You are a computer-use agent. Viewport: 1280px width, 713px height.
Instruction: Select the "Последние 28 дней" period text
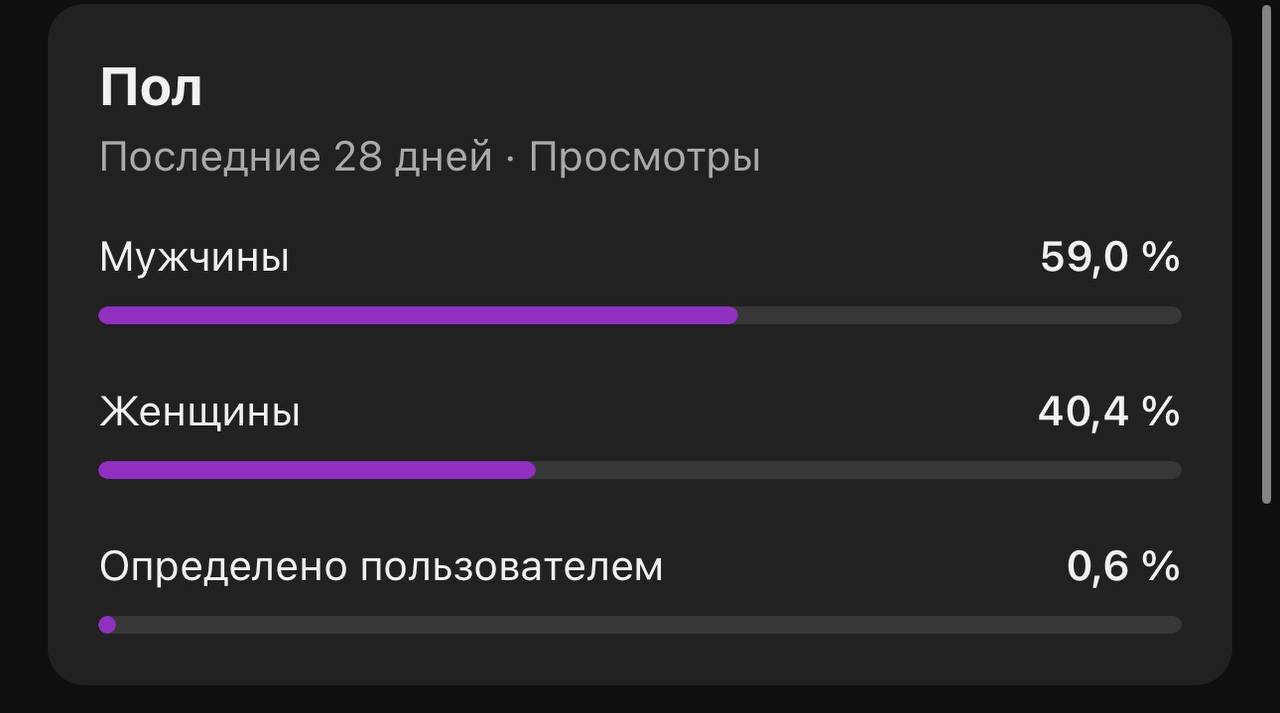click(x=296, y=157)
